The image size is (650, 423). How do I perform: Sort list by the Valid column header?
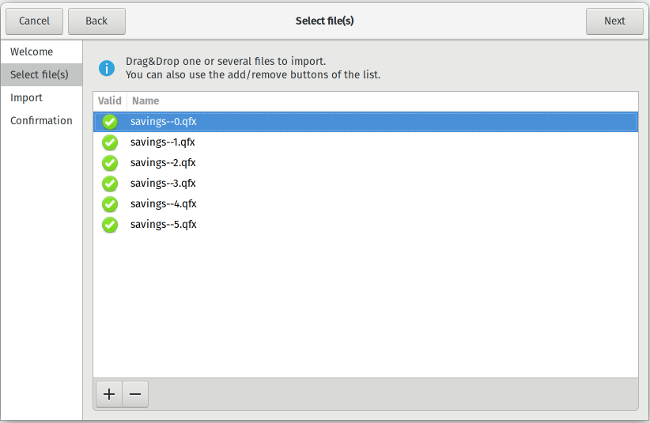(x=110, y=101)
